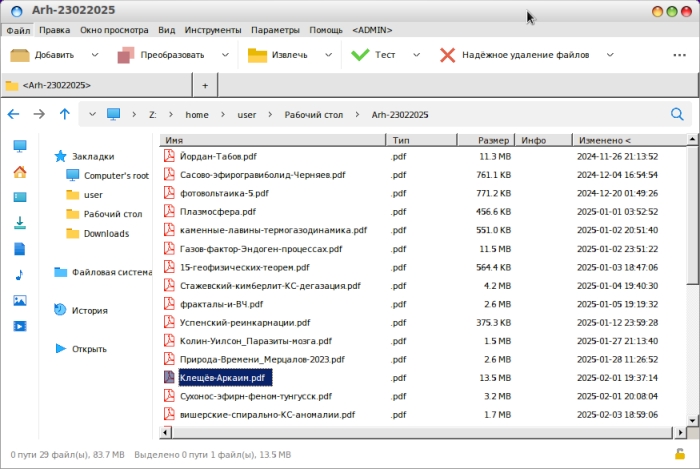
Task: Click the Помощь menu
Action: coord(326,30)
